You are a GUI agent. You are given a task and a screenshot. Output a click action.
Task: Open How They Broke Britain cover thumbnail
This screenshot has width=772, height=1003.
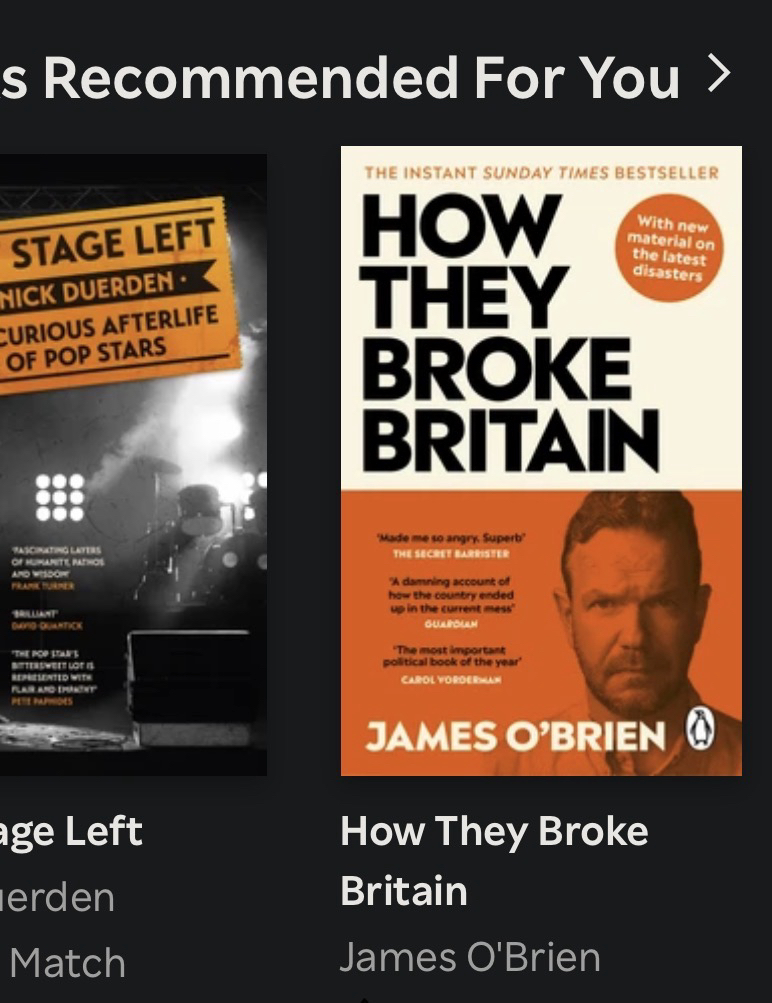[541, 461]
